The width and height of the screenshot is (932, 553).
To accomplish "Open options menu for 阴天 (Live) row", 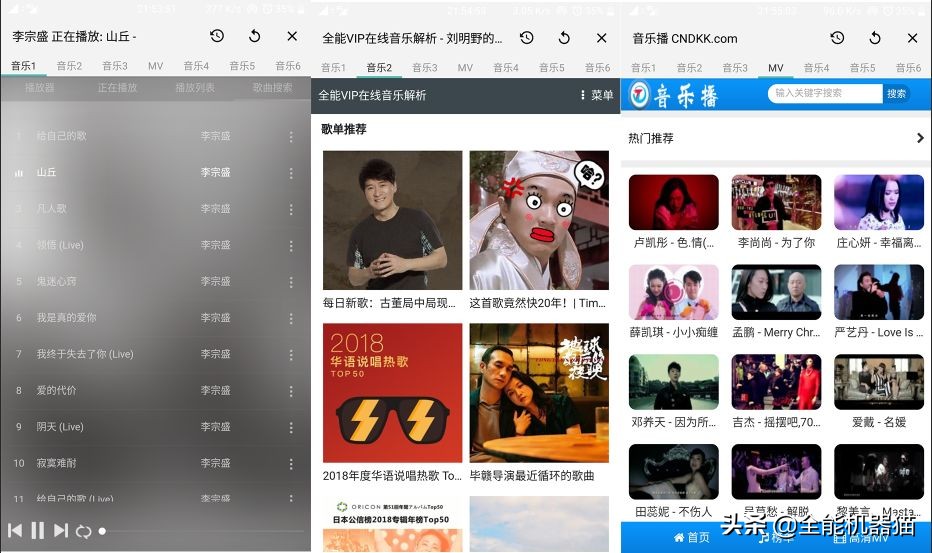I will pyautogui.click(x=291, y=428).
